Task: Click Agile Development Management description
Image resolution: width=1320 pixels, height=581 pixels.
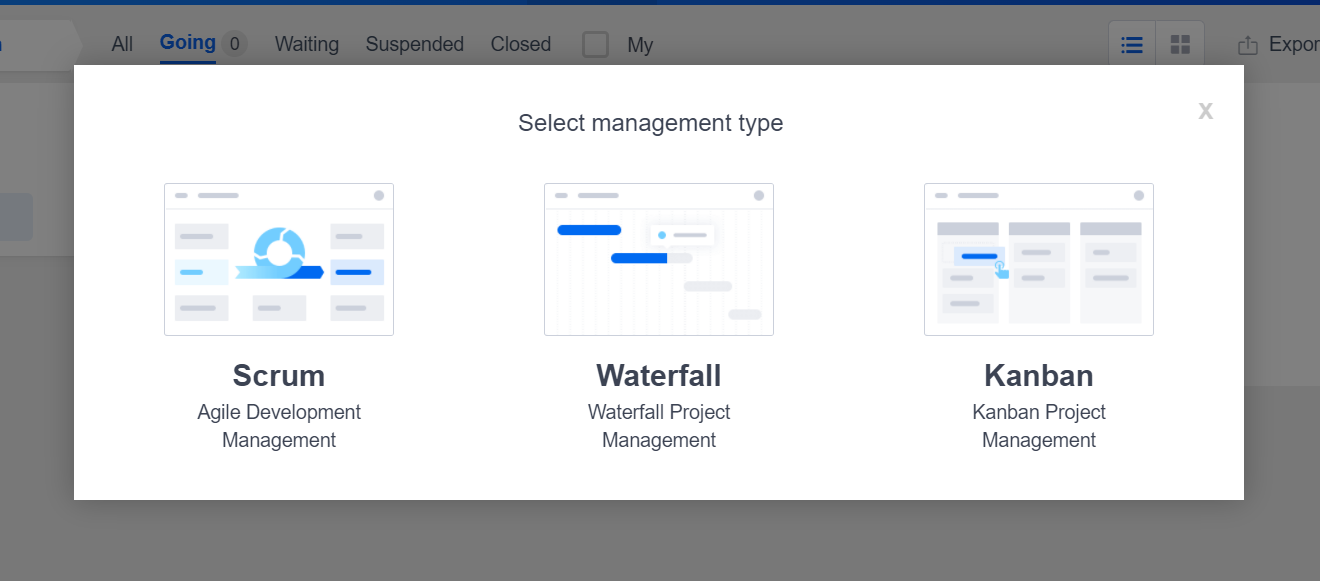Action: pos(279,426)
